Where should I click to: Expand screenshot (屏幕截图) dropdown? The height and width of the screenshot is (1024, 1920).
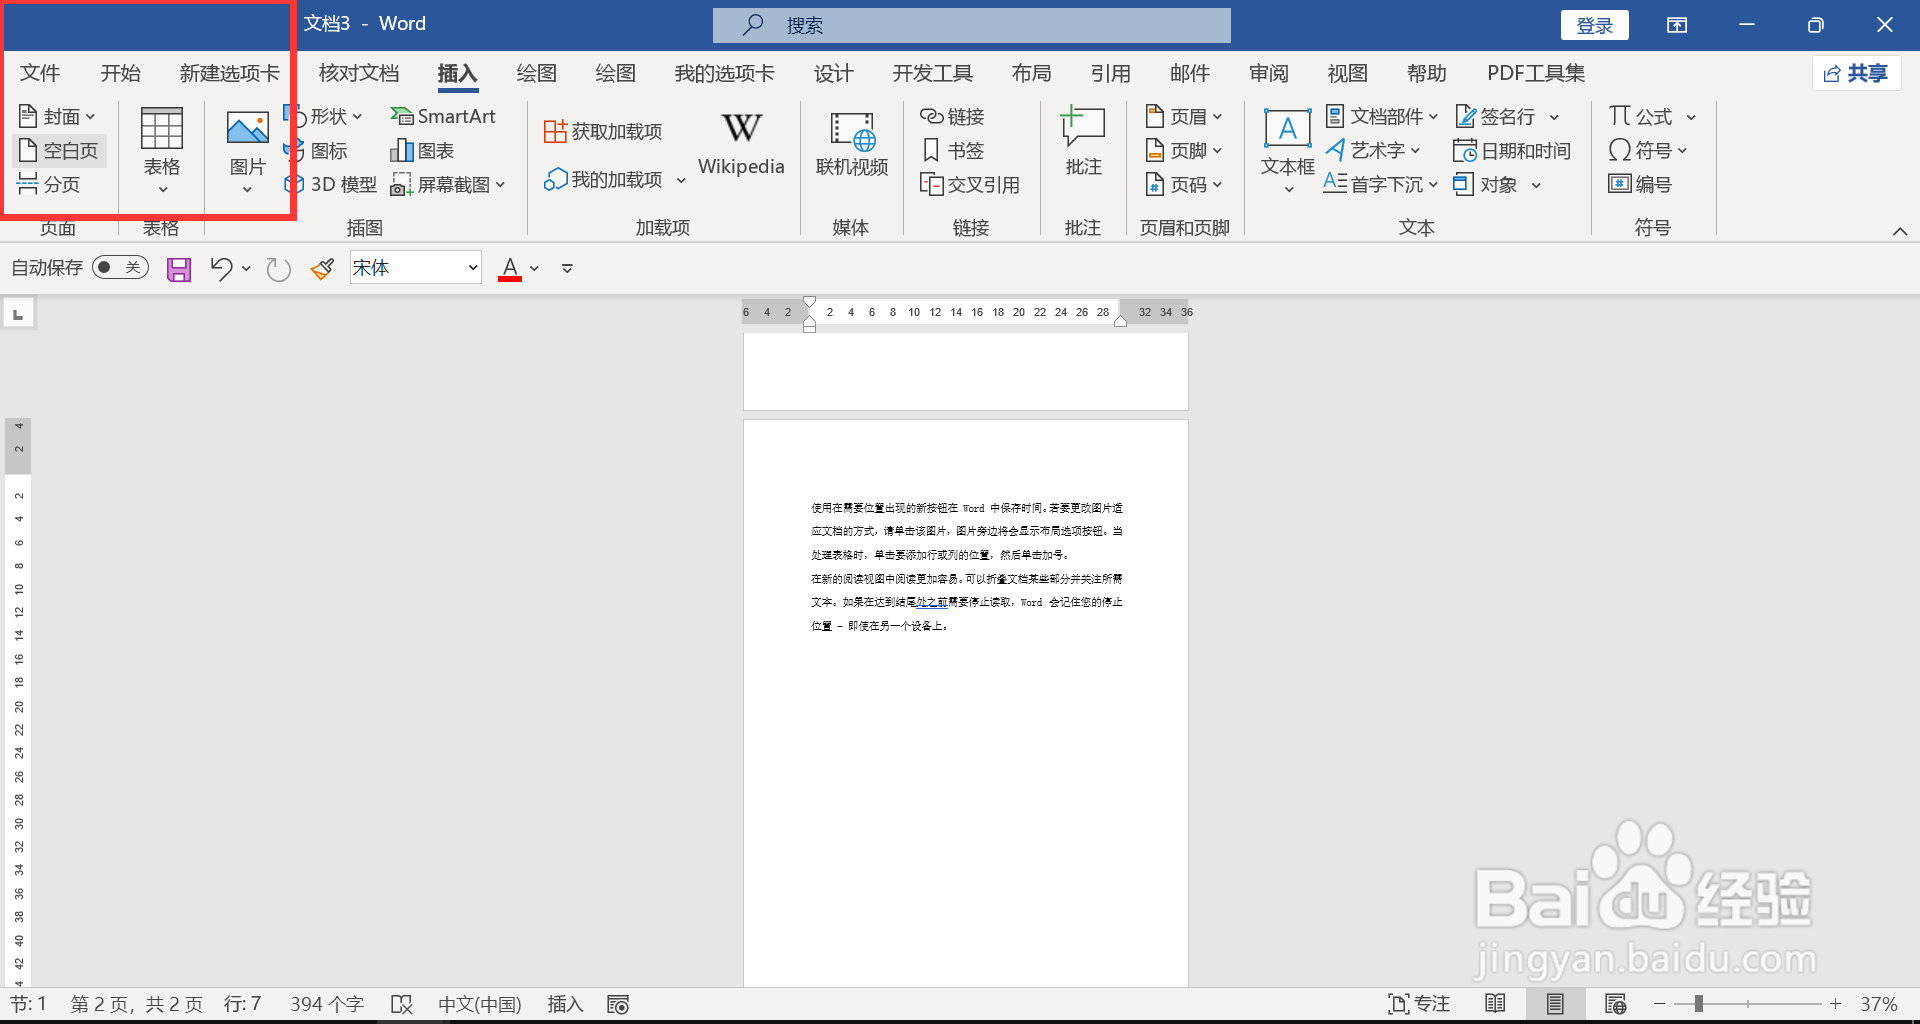500,185
